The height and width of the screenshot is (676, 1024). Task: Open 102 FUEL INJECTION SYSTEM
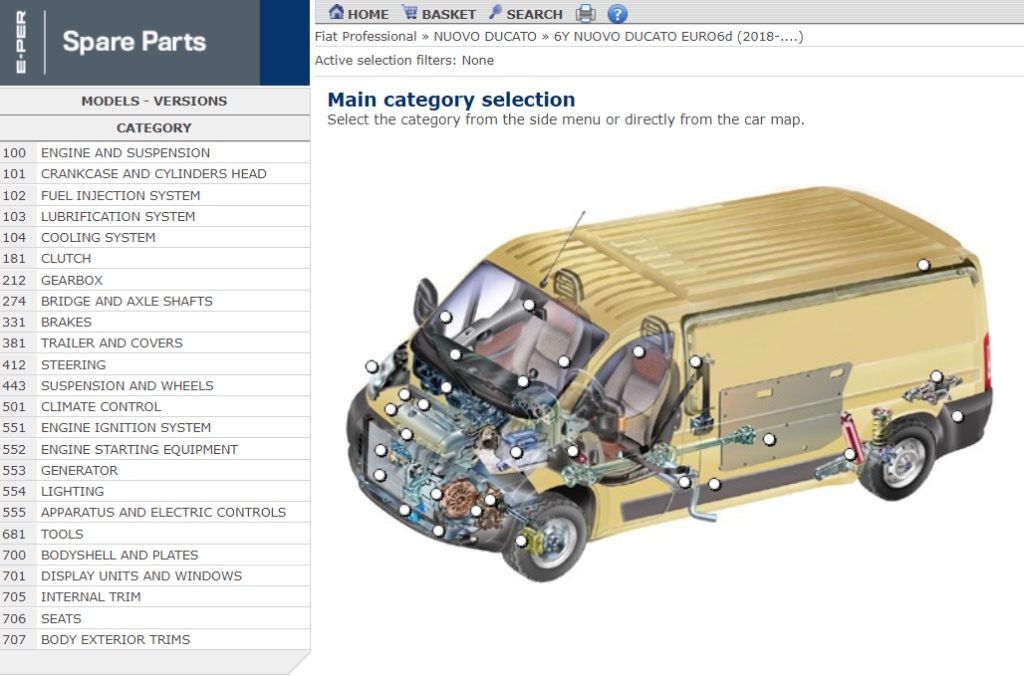[155, 195]
